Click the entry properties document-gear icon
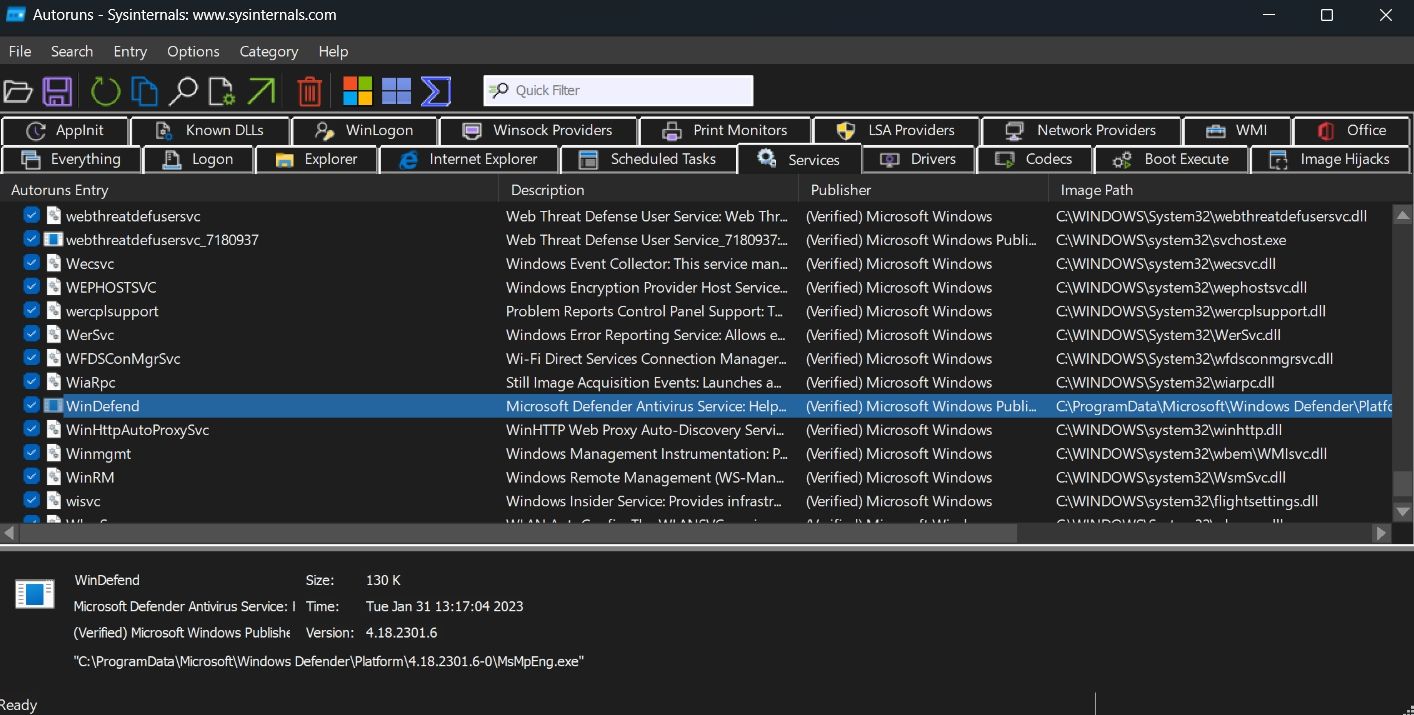The image size is (1414, 715). pyautogui.click(x=221, y=91)
